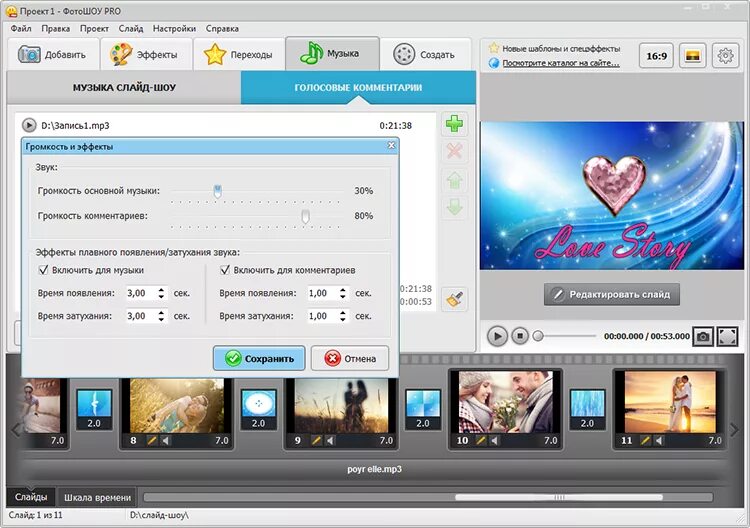Click Редактировать слайд button

coord(612,294)
